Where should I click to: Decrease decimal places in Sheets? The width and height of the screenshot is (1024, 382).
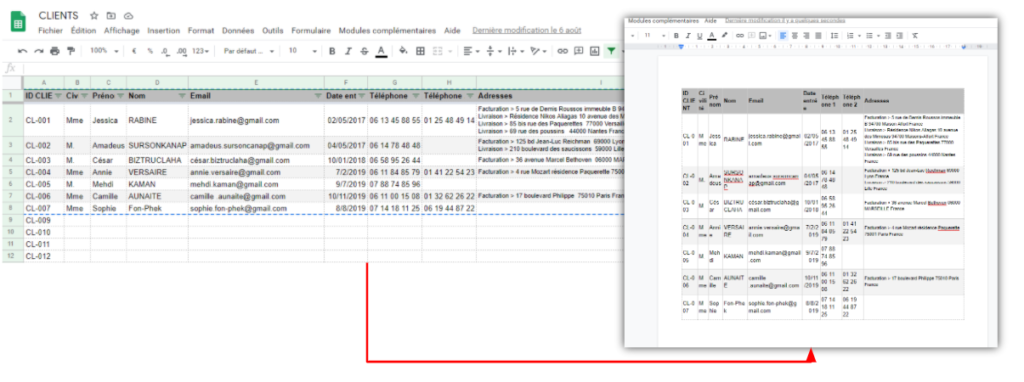pos(165,51)
